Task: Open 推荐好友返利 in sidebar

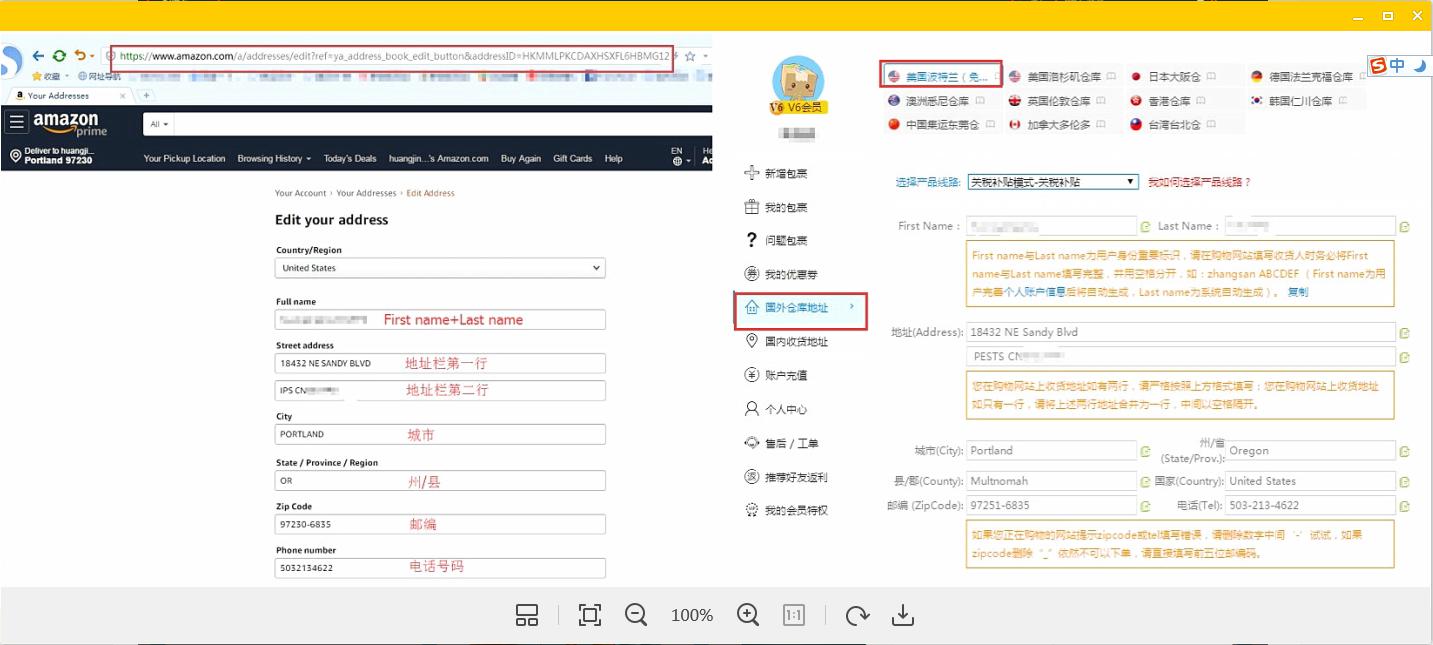Action: click(786, 477)
